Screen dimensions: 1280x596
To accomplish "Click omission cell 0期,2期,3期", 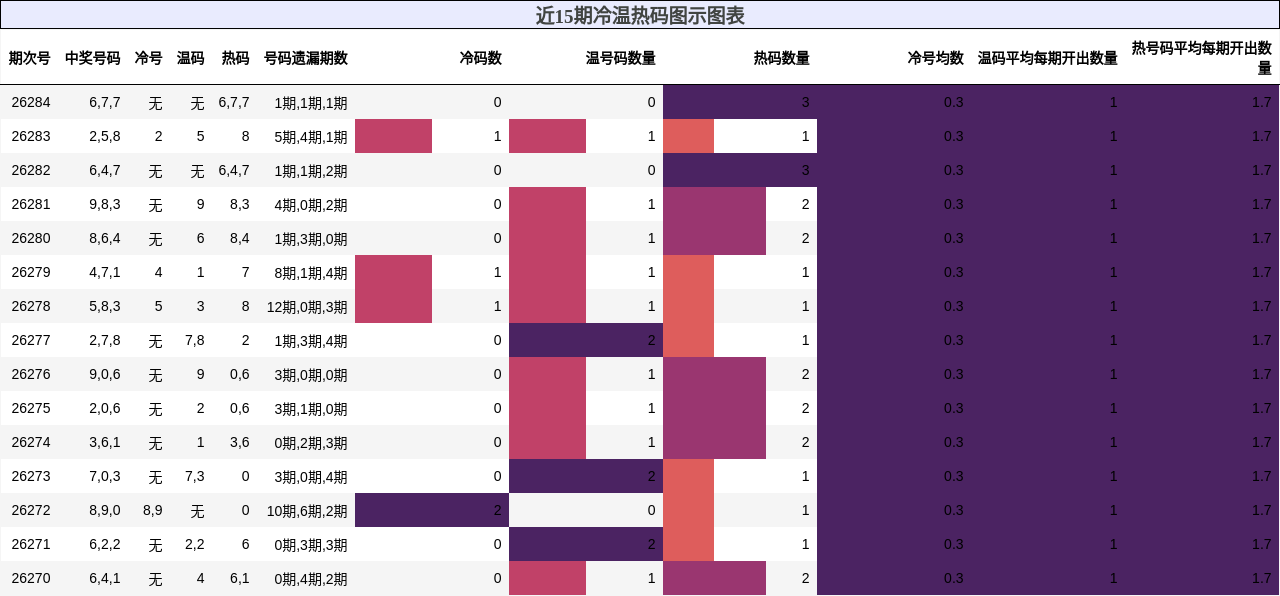I will 311,442.
